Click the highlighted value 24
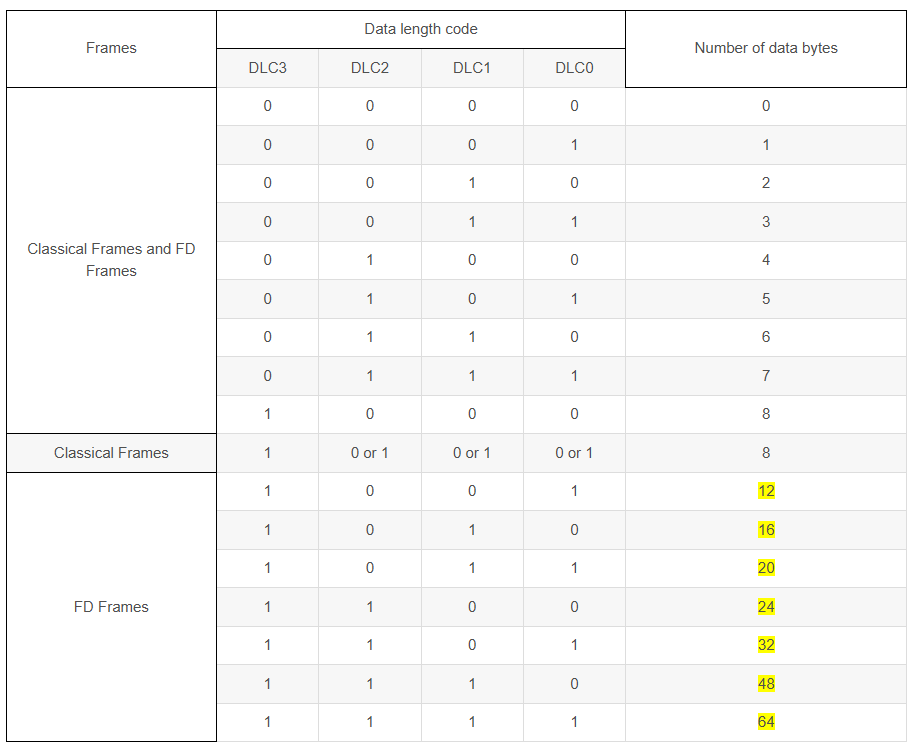This screenshot has height=743, width=908. [766, 607]
